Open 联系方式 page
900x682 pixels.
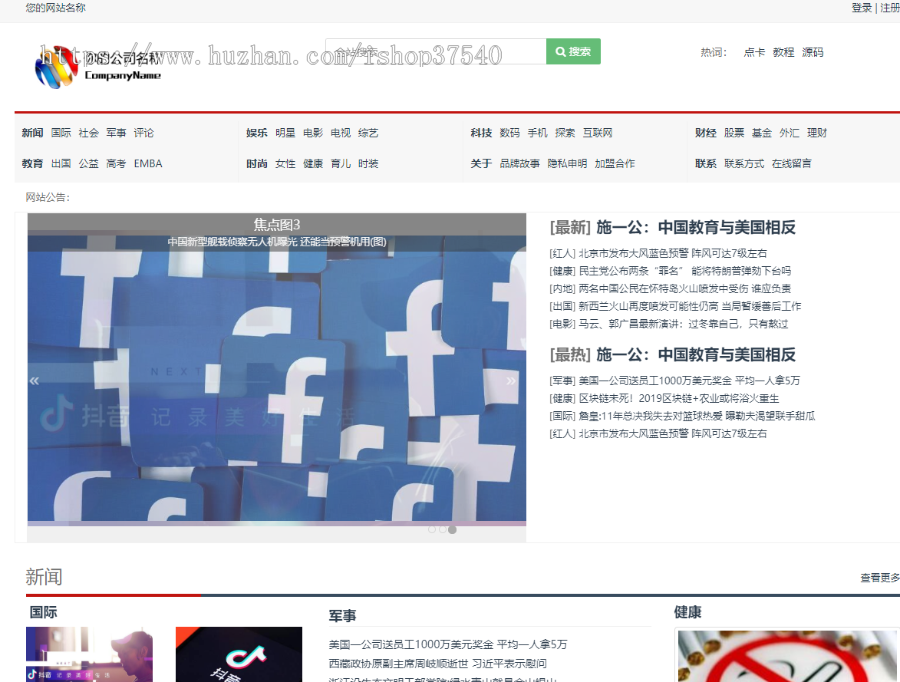(x=744, y=164)
